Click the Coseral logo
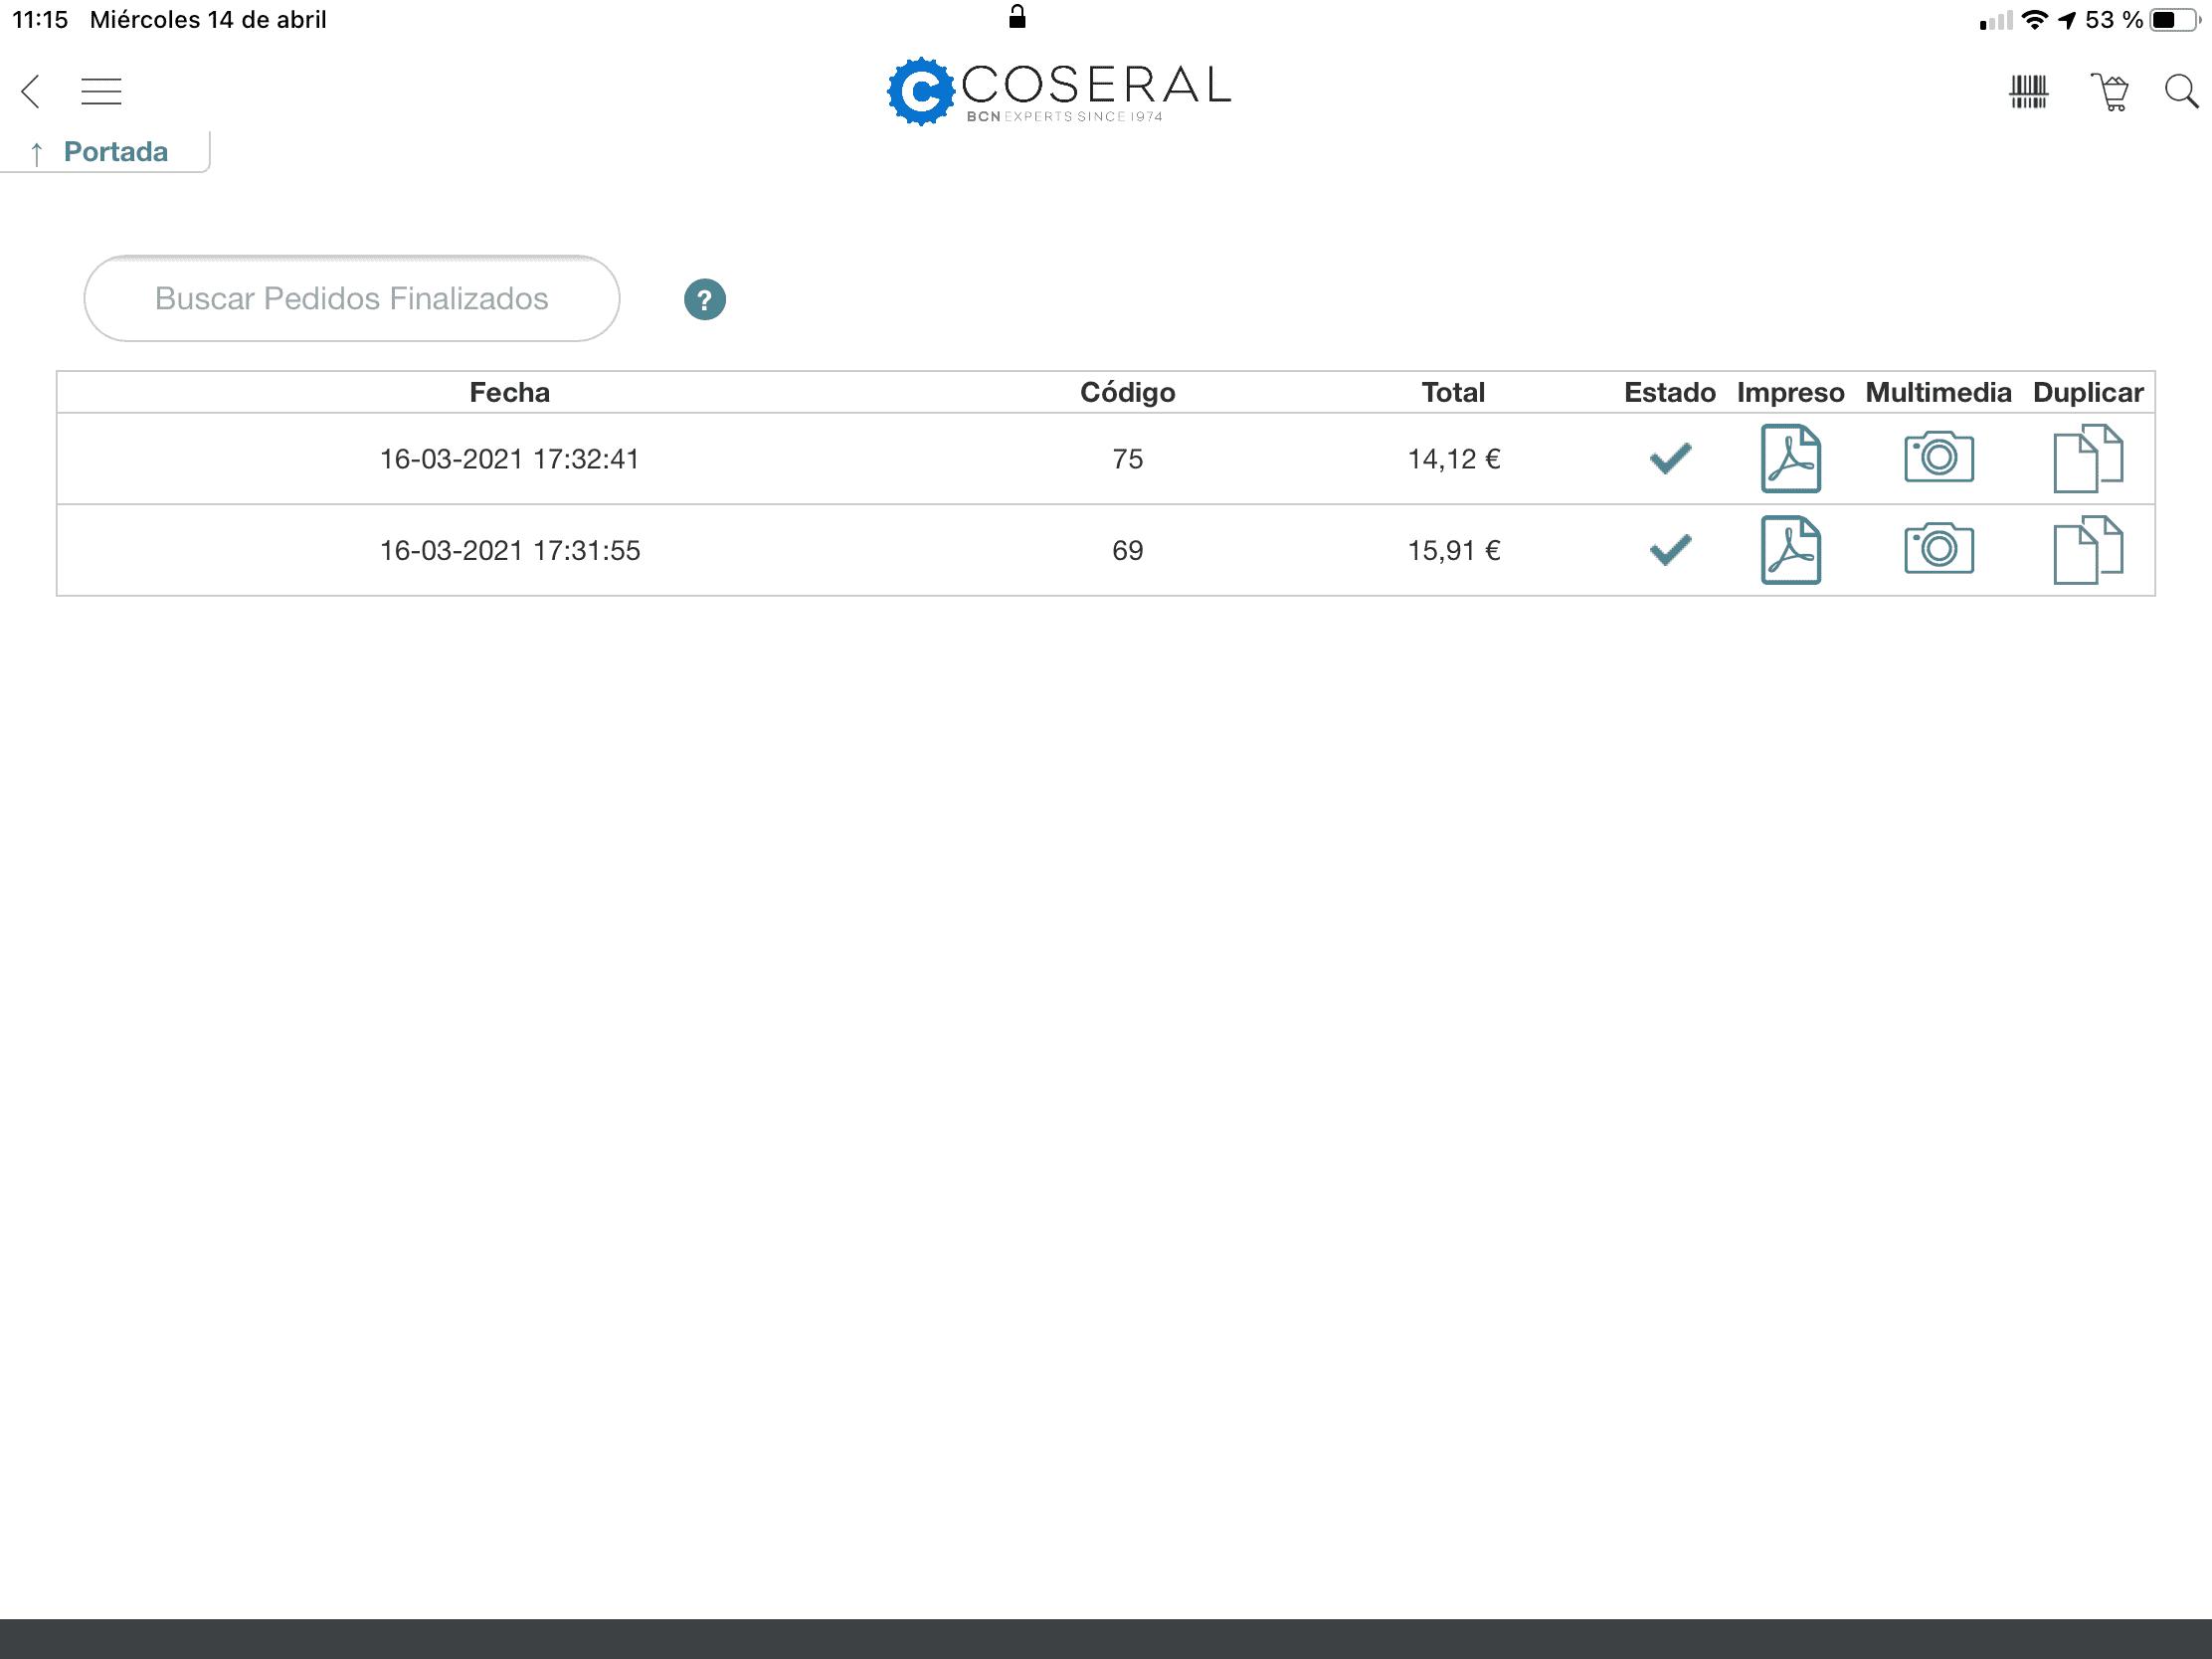This screenshot has width=2212, height=1659. pos(1059,91)
